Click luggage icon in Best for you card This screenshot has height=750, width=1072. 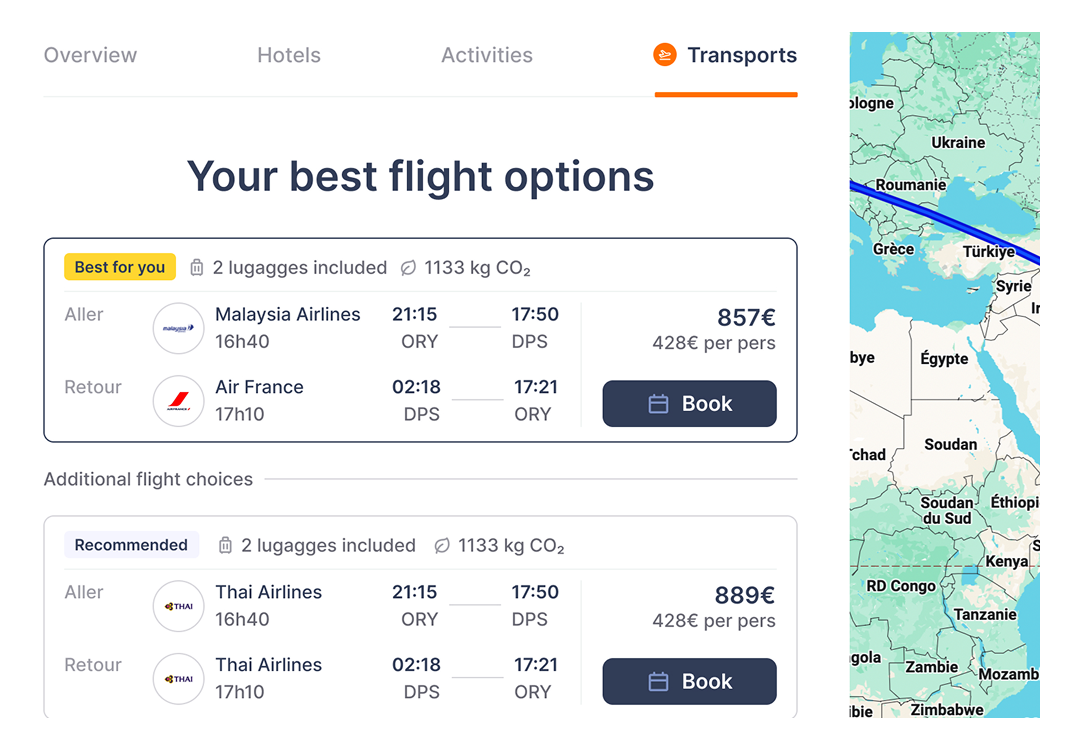197,267
